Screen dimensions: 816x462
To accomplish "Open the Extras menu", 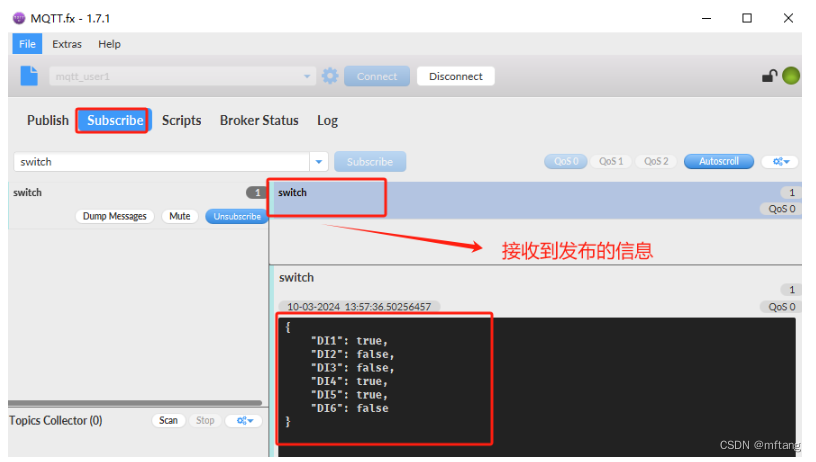I will (67, 44).
